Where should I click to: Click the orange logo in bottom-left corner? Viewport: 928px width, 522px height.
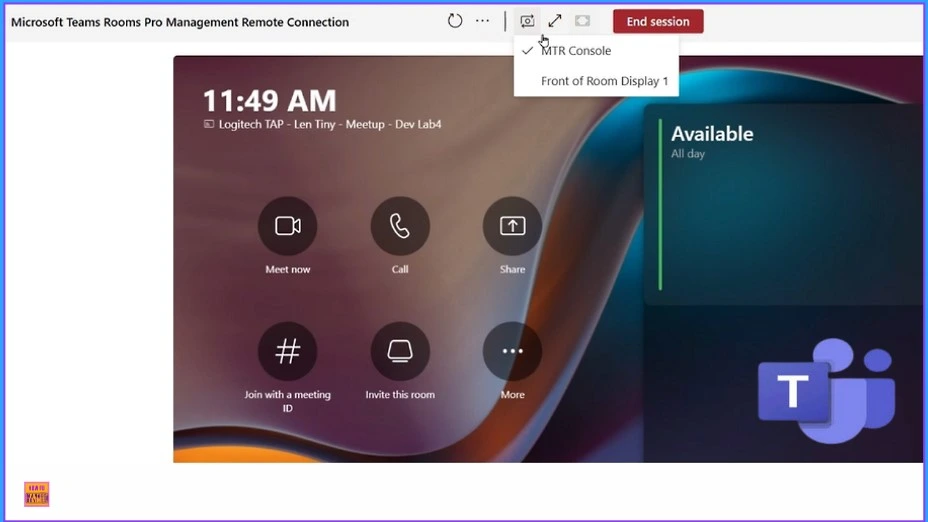(37, 494)
